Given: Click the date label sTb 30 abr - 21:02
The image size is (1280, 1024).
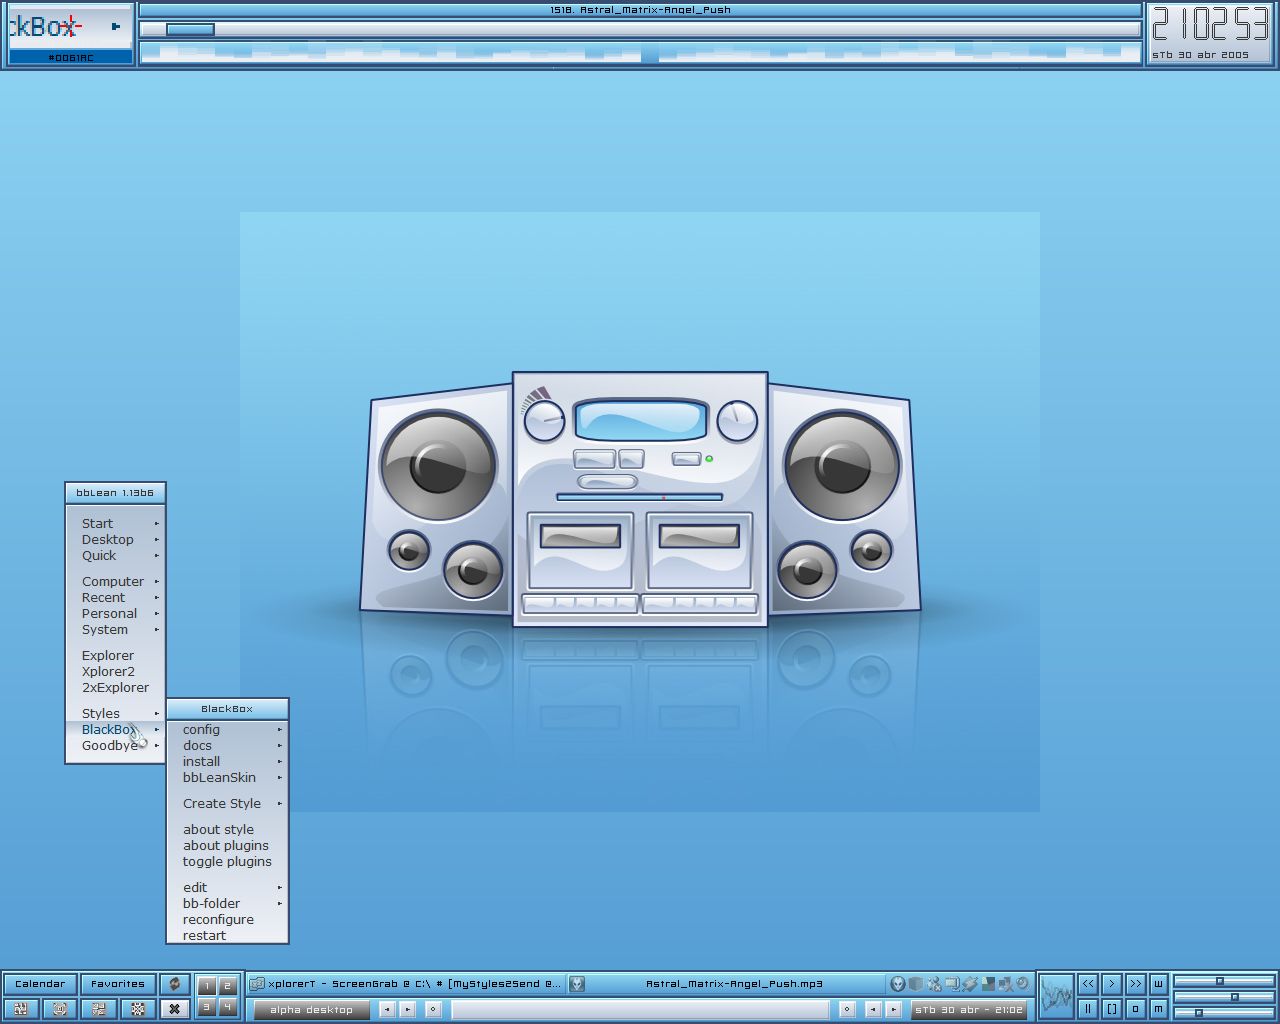Looking at the screenshot, I should 969,1009.
